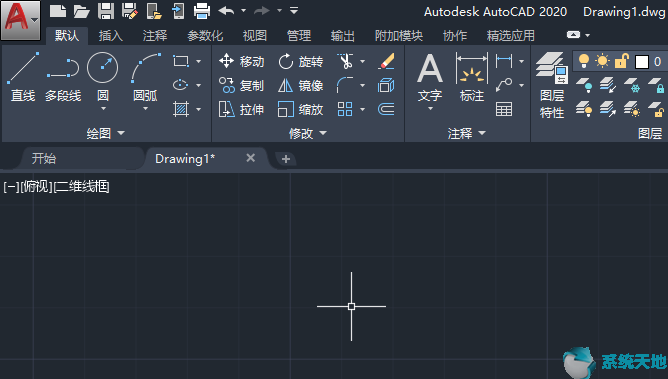Select the Line (直线) tool
This screenshot has height=379, width=668.
point(23,77)
